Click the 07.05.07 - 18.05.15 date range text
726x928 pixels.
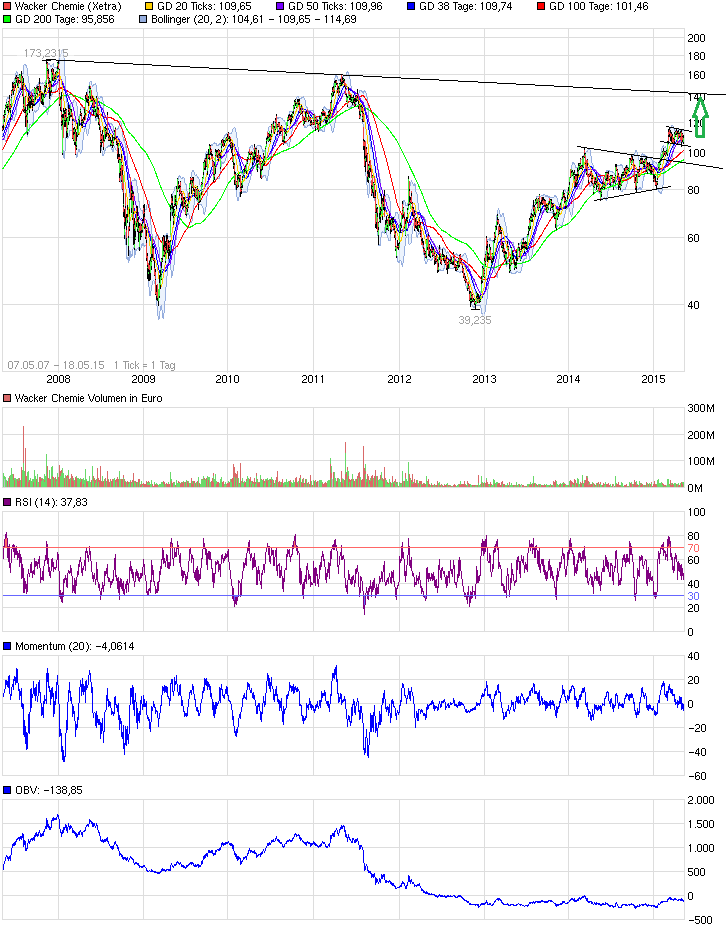55,365
